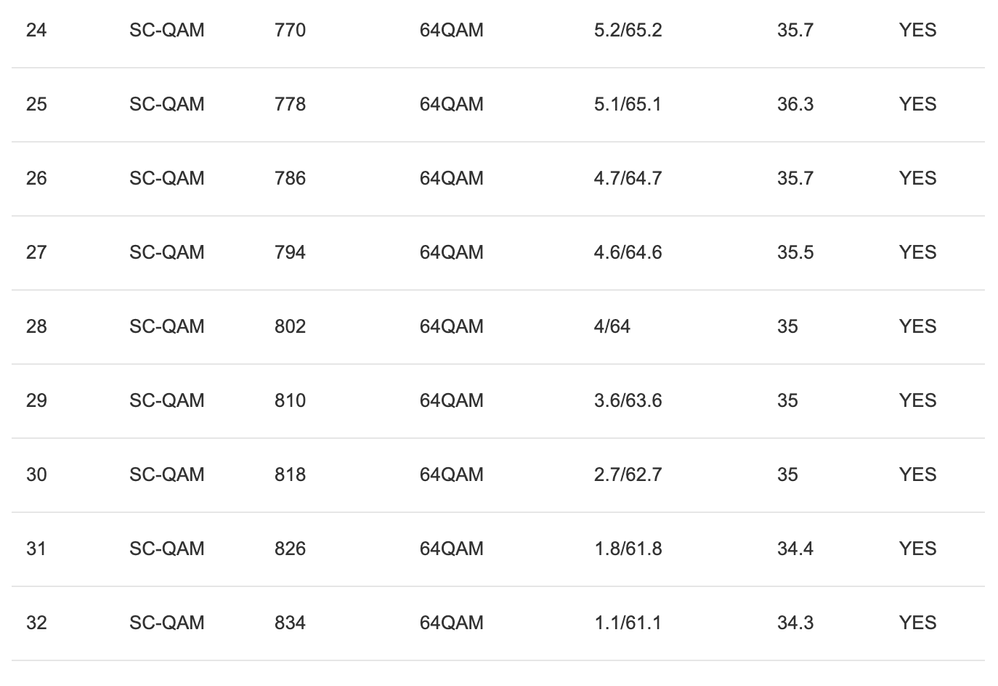
Task: Select the 770 frequency value
Action: coord(290,30)
